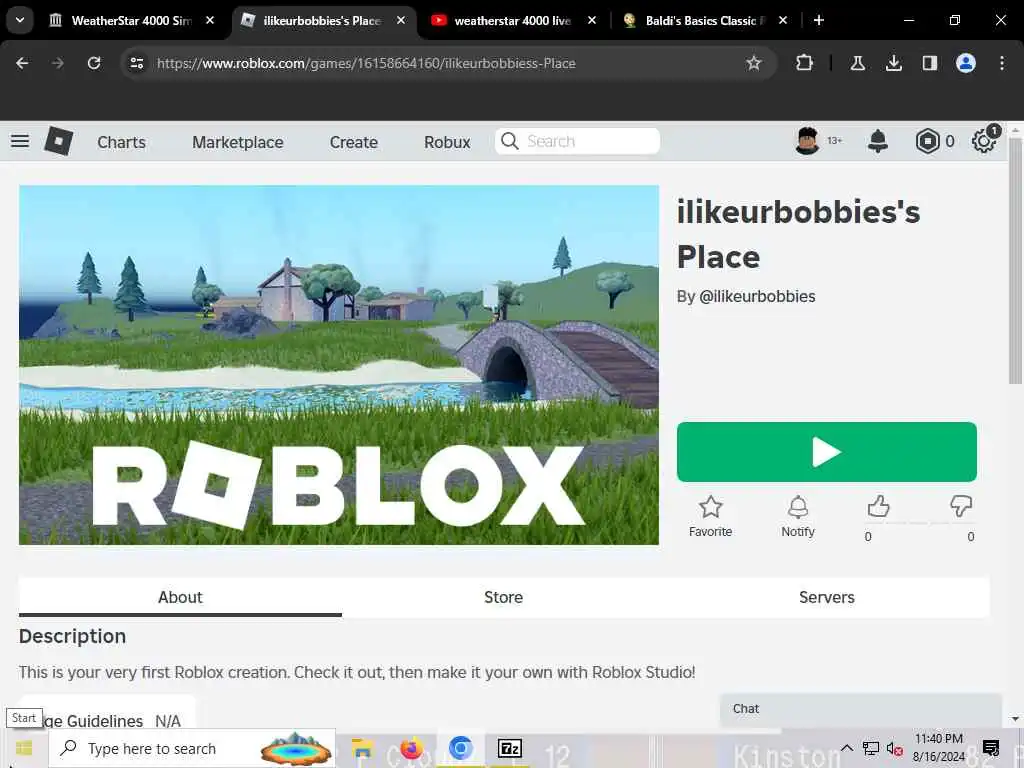Screen dimensions: 1024x768
Task: Open the browser extensions puzzle icon
Action: [x=805, y=63]
